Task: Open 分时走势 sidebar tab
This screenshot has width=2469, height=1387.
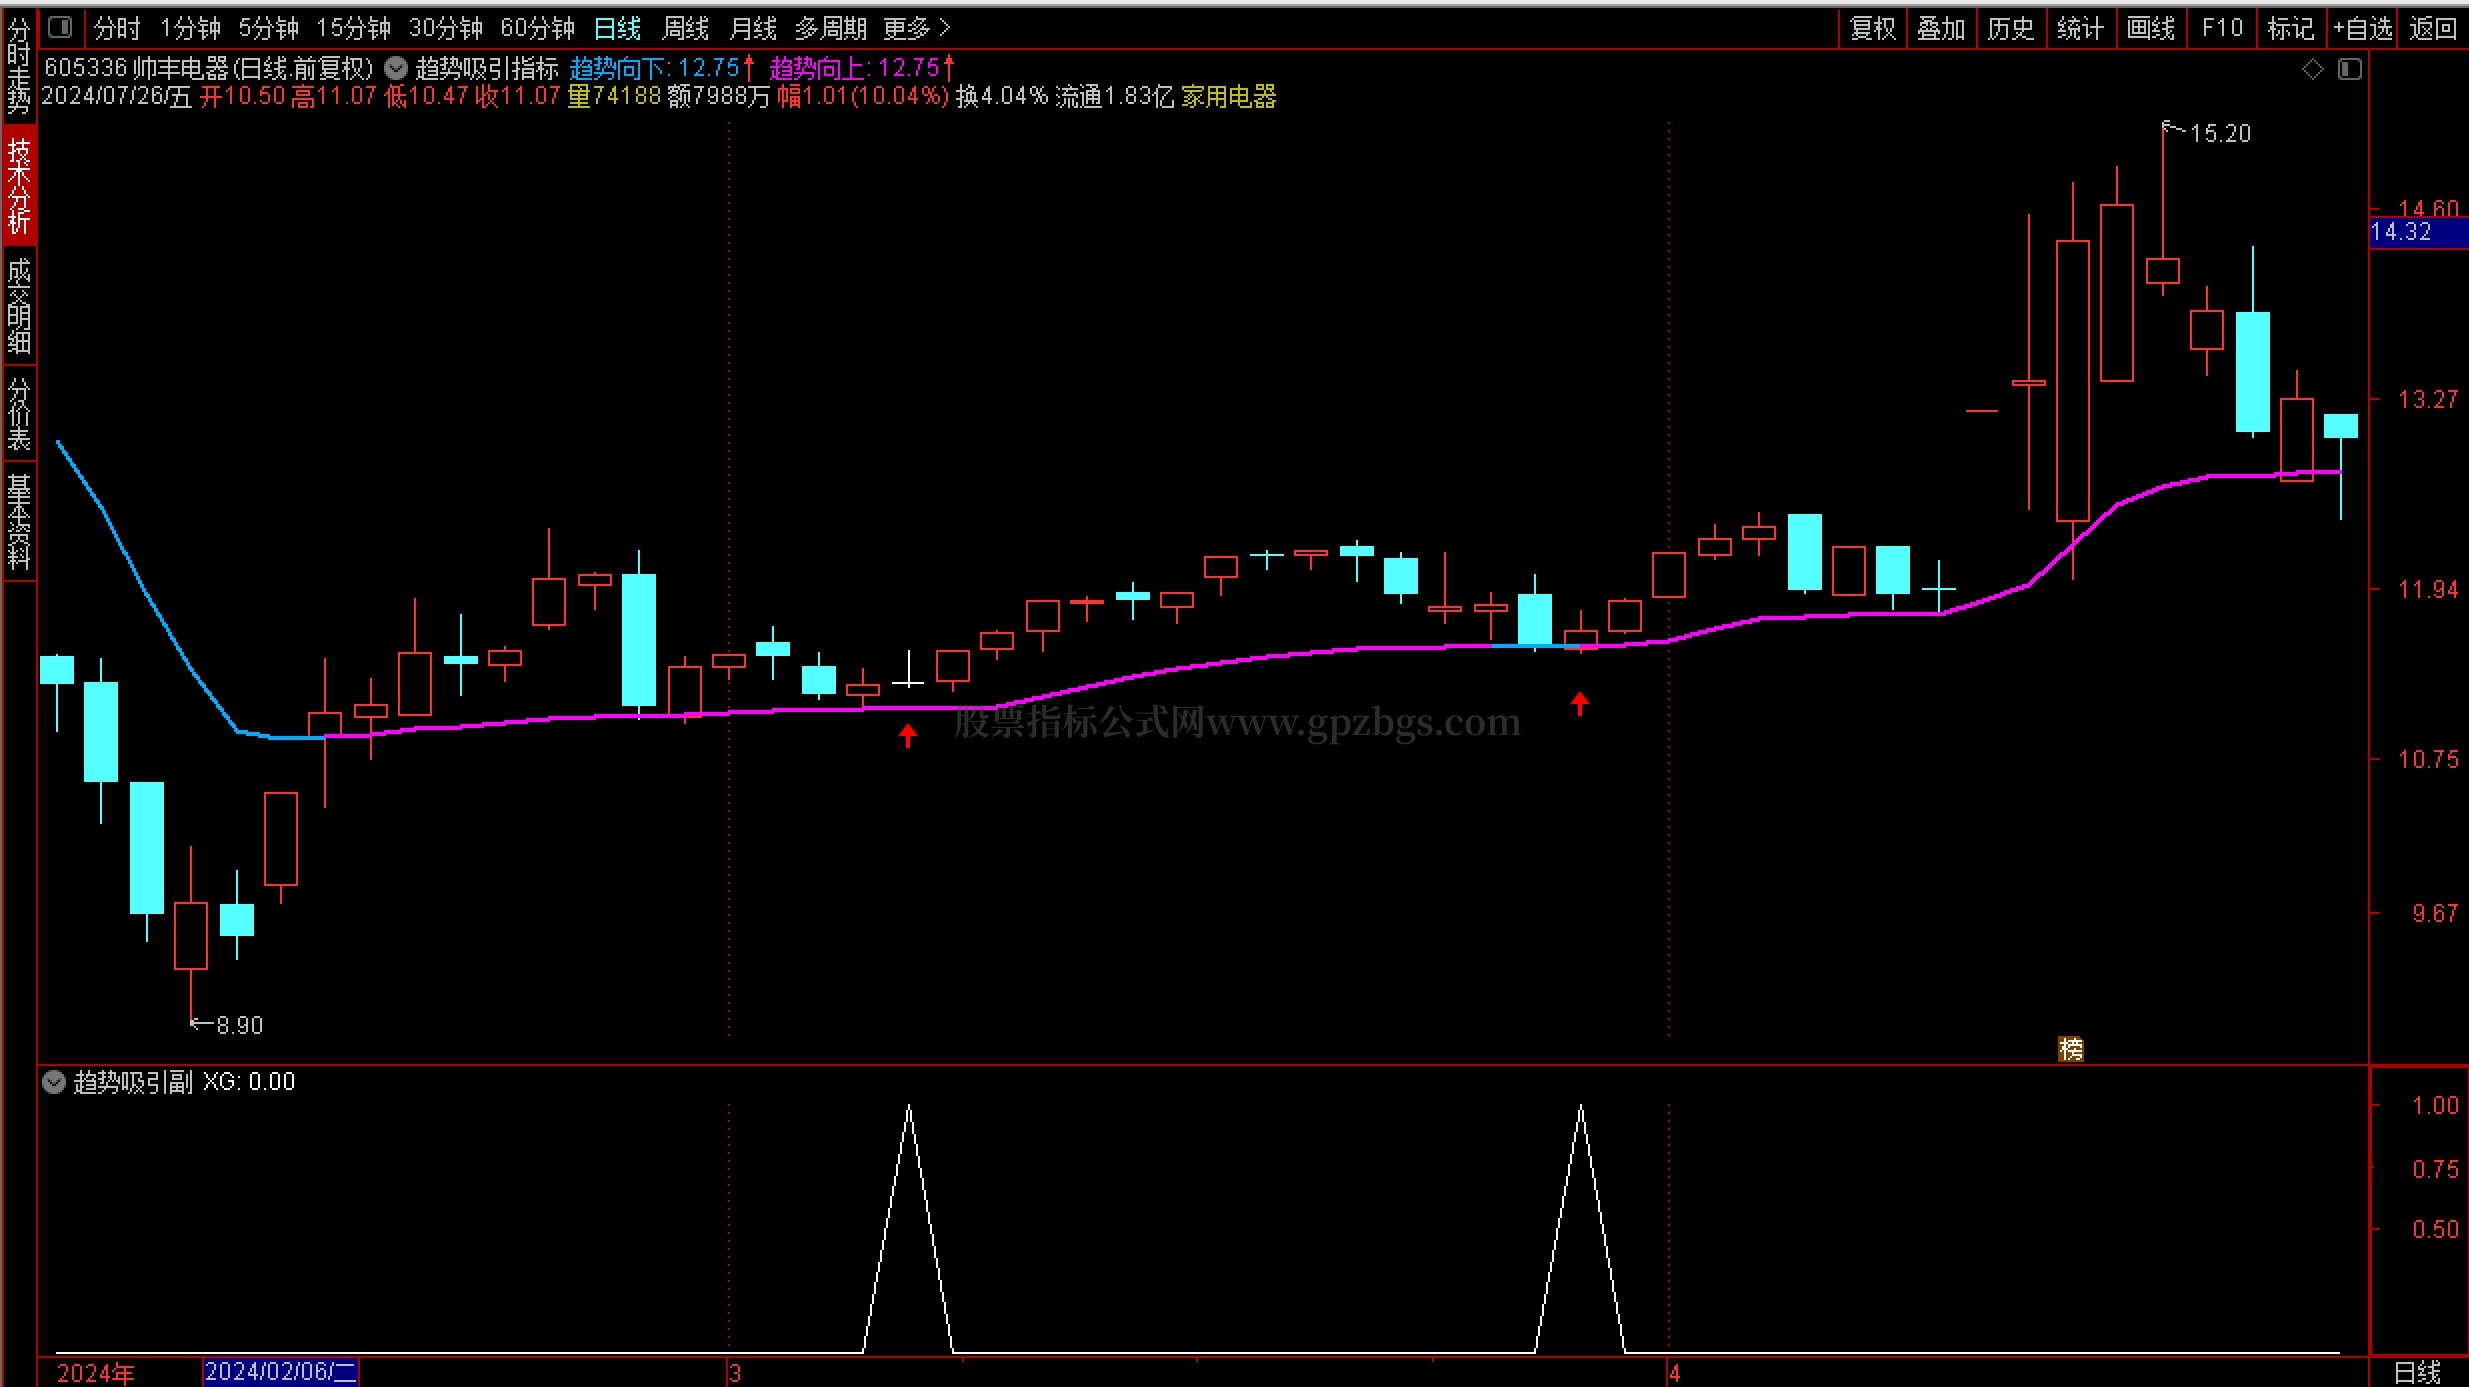Action: tap(19, 65)
